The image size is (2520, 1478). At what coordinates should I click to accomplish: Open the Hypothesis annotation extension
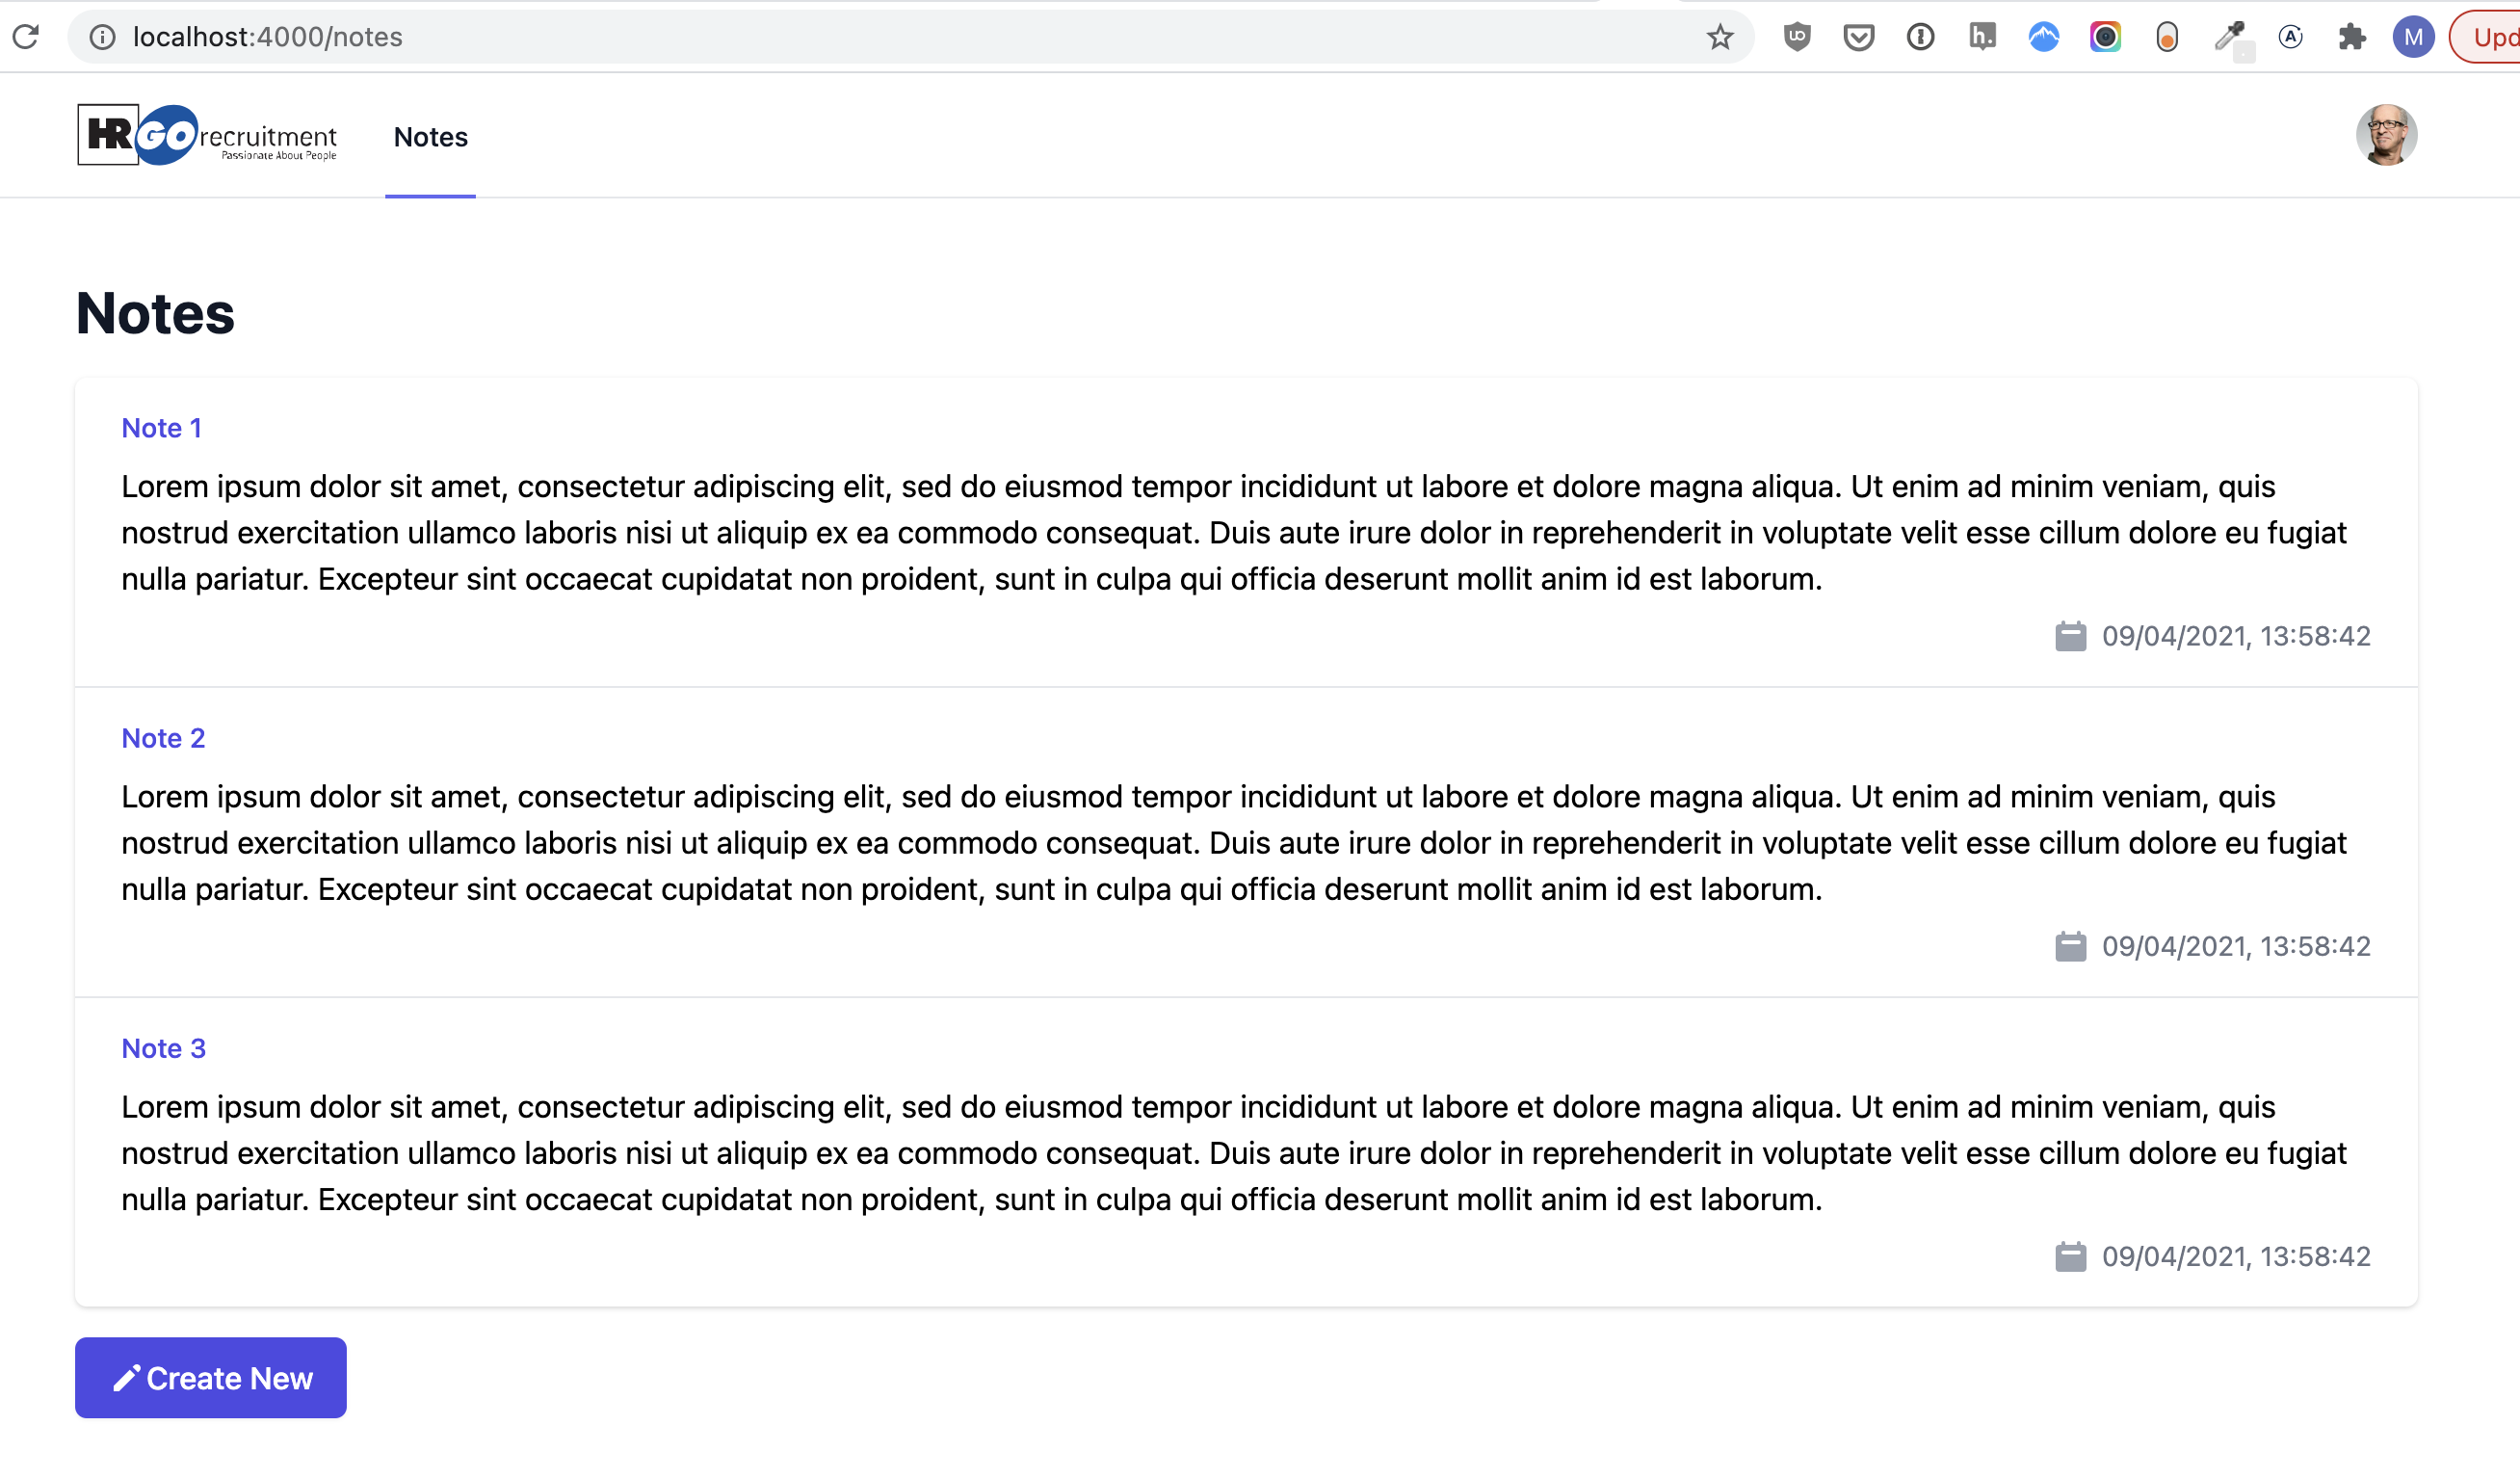coord(1982,37)
